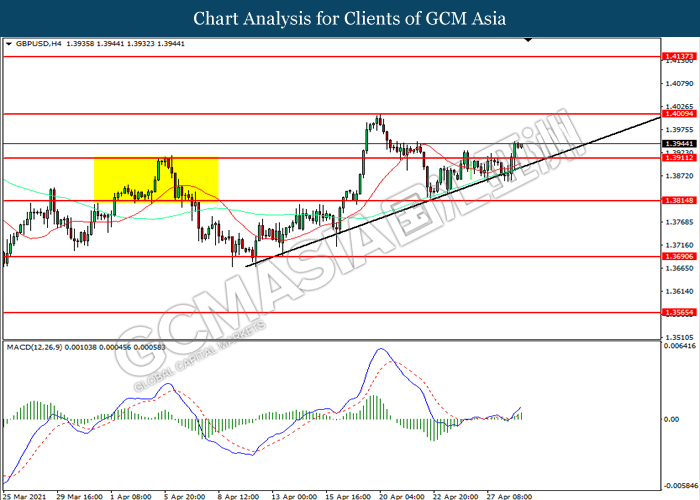This screenshot has width=700, height=500.
Task: Click the Chart Analysis for Clients header title
Action: (x=350, y=19)
